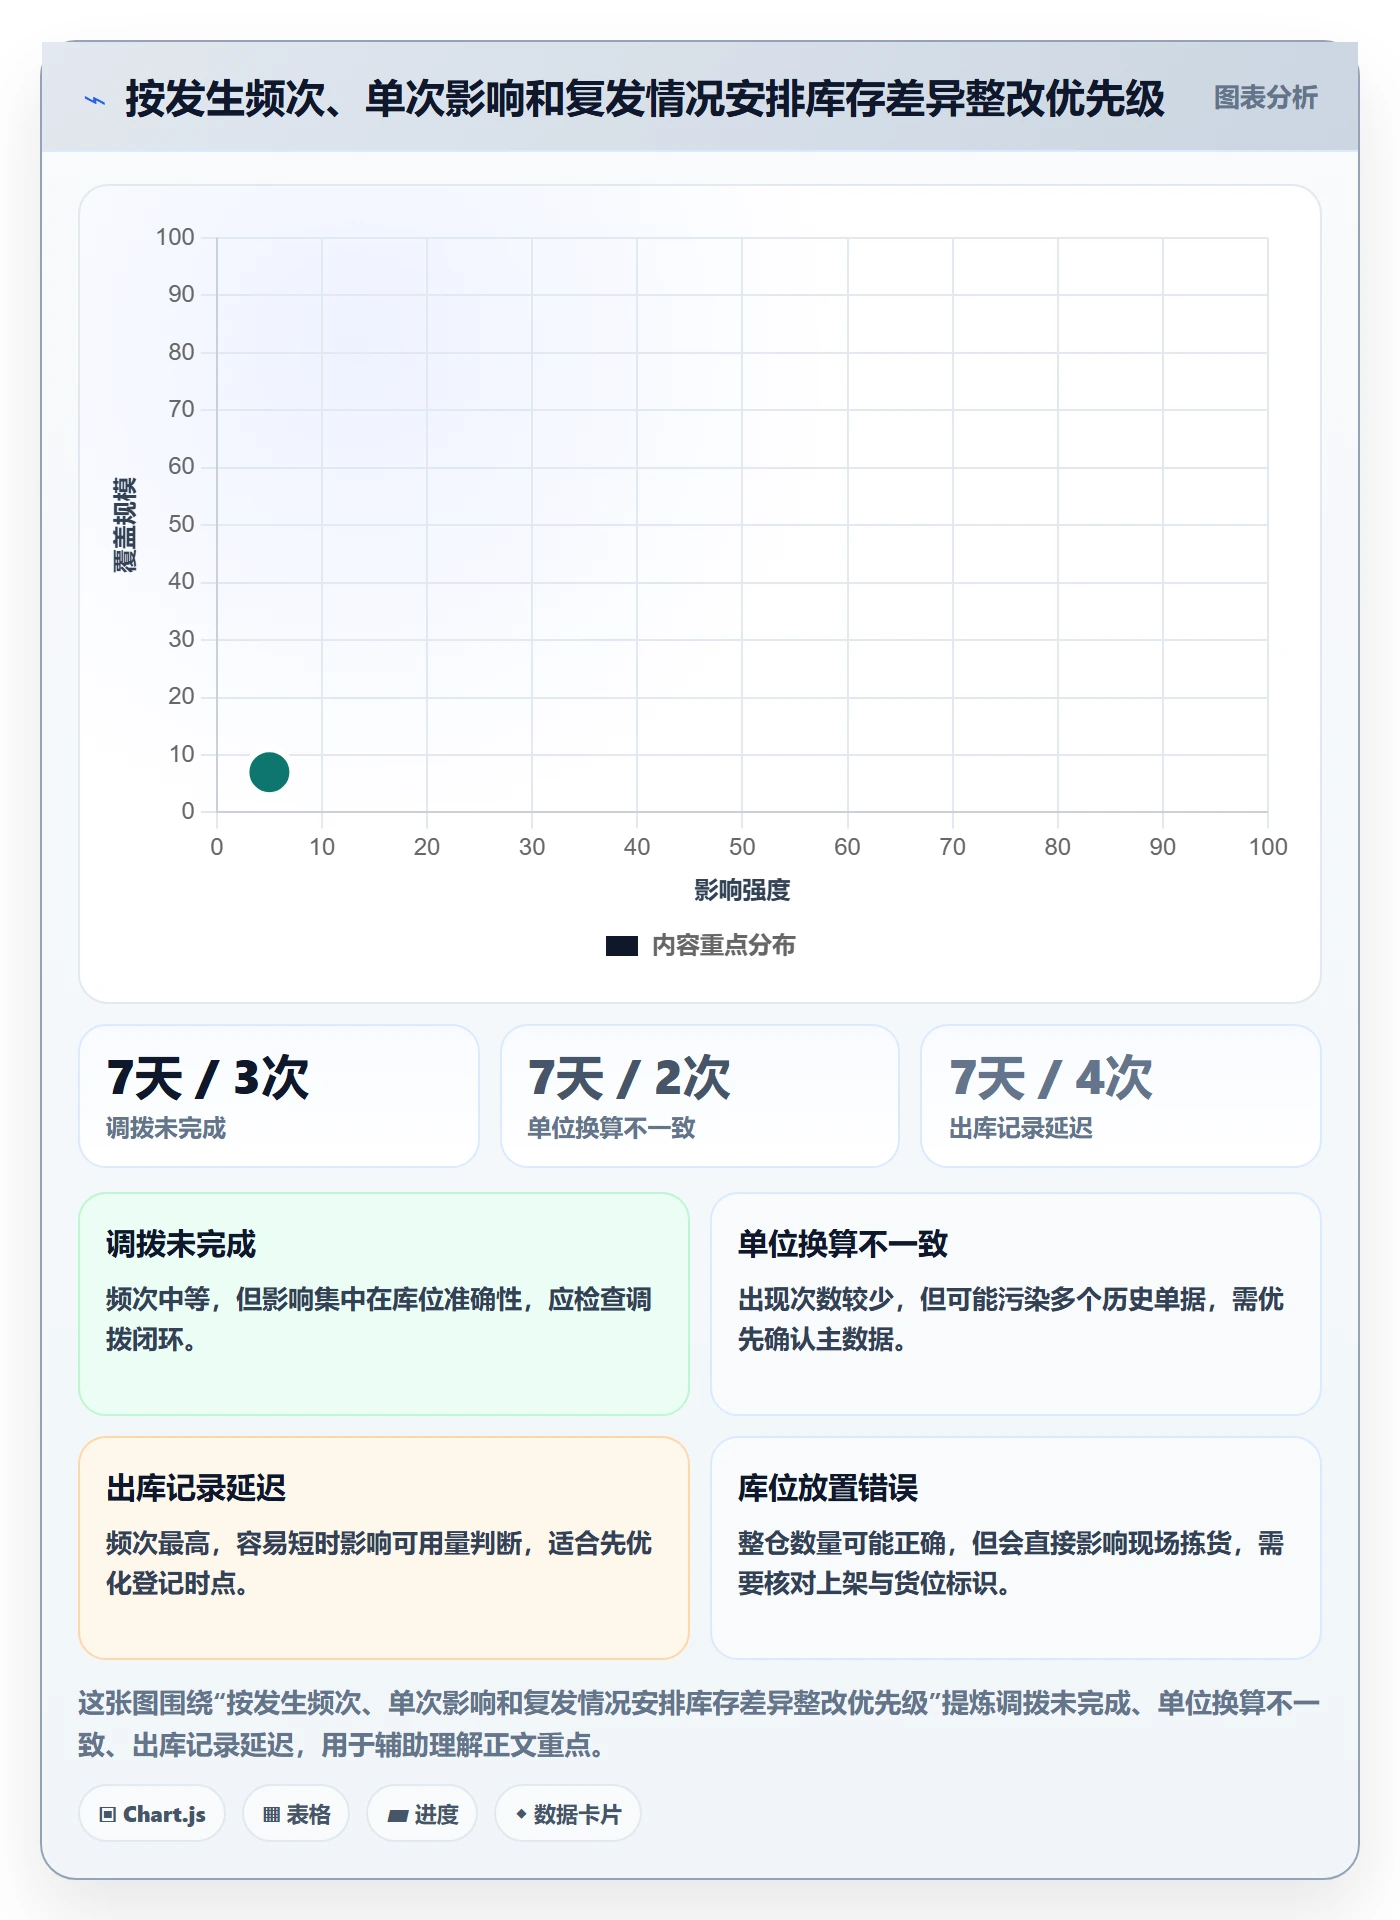The image size is (1400, 1920).
Task: Click the summary paragraph starting 这张图围绕
Action: [x=700, y=1724]
